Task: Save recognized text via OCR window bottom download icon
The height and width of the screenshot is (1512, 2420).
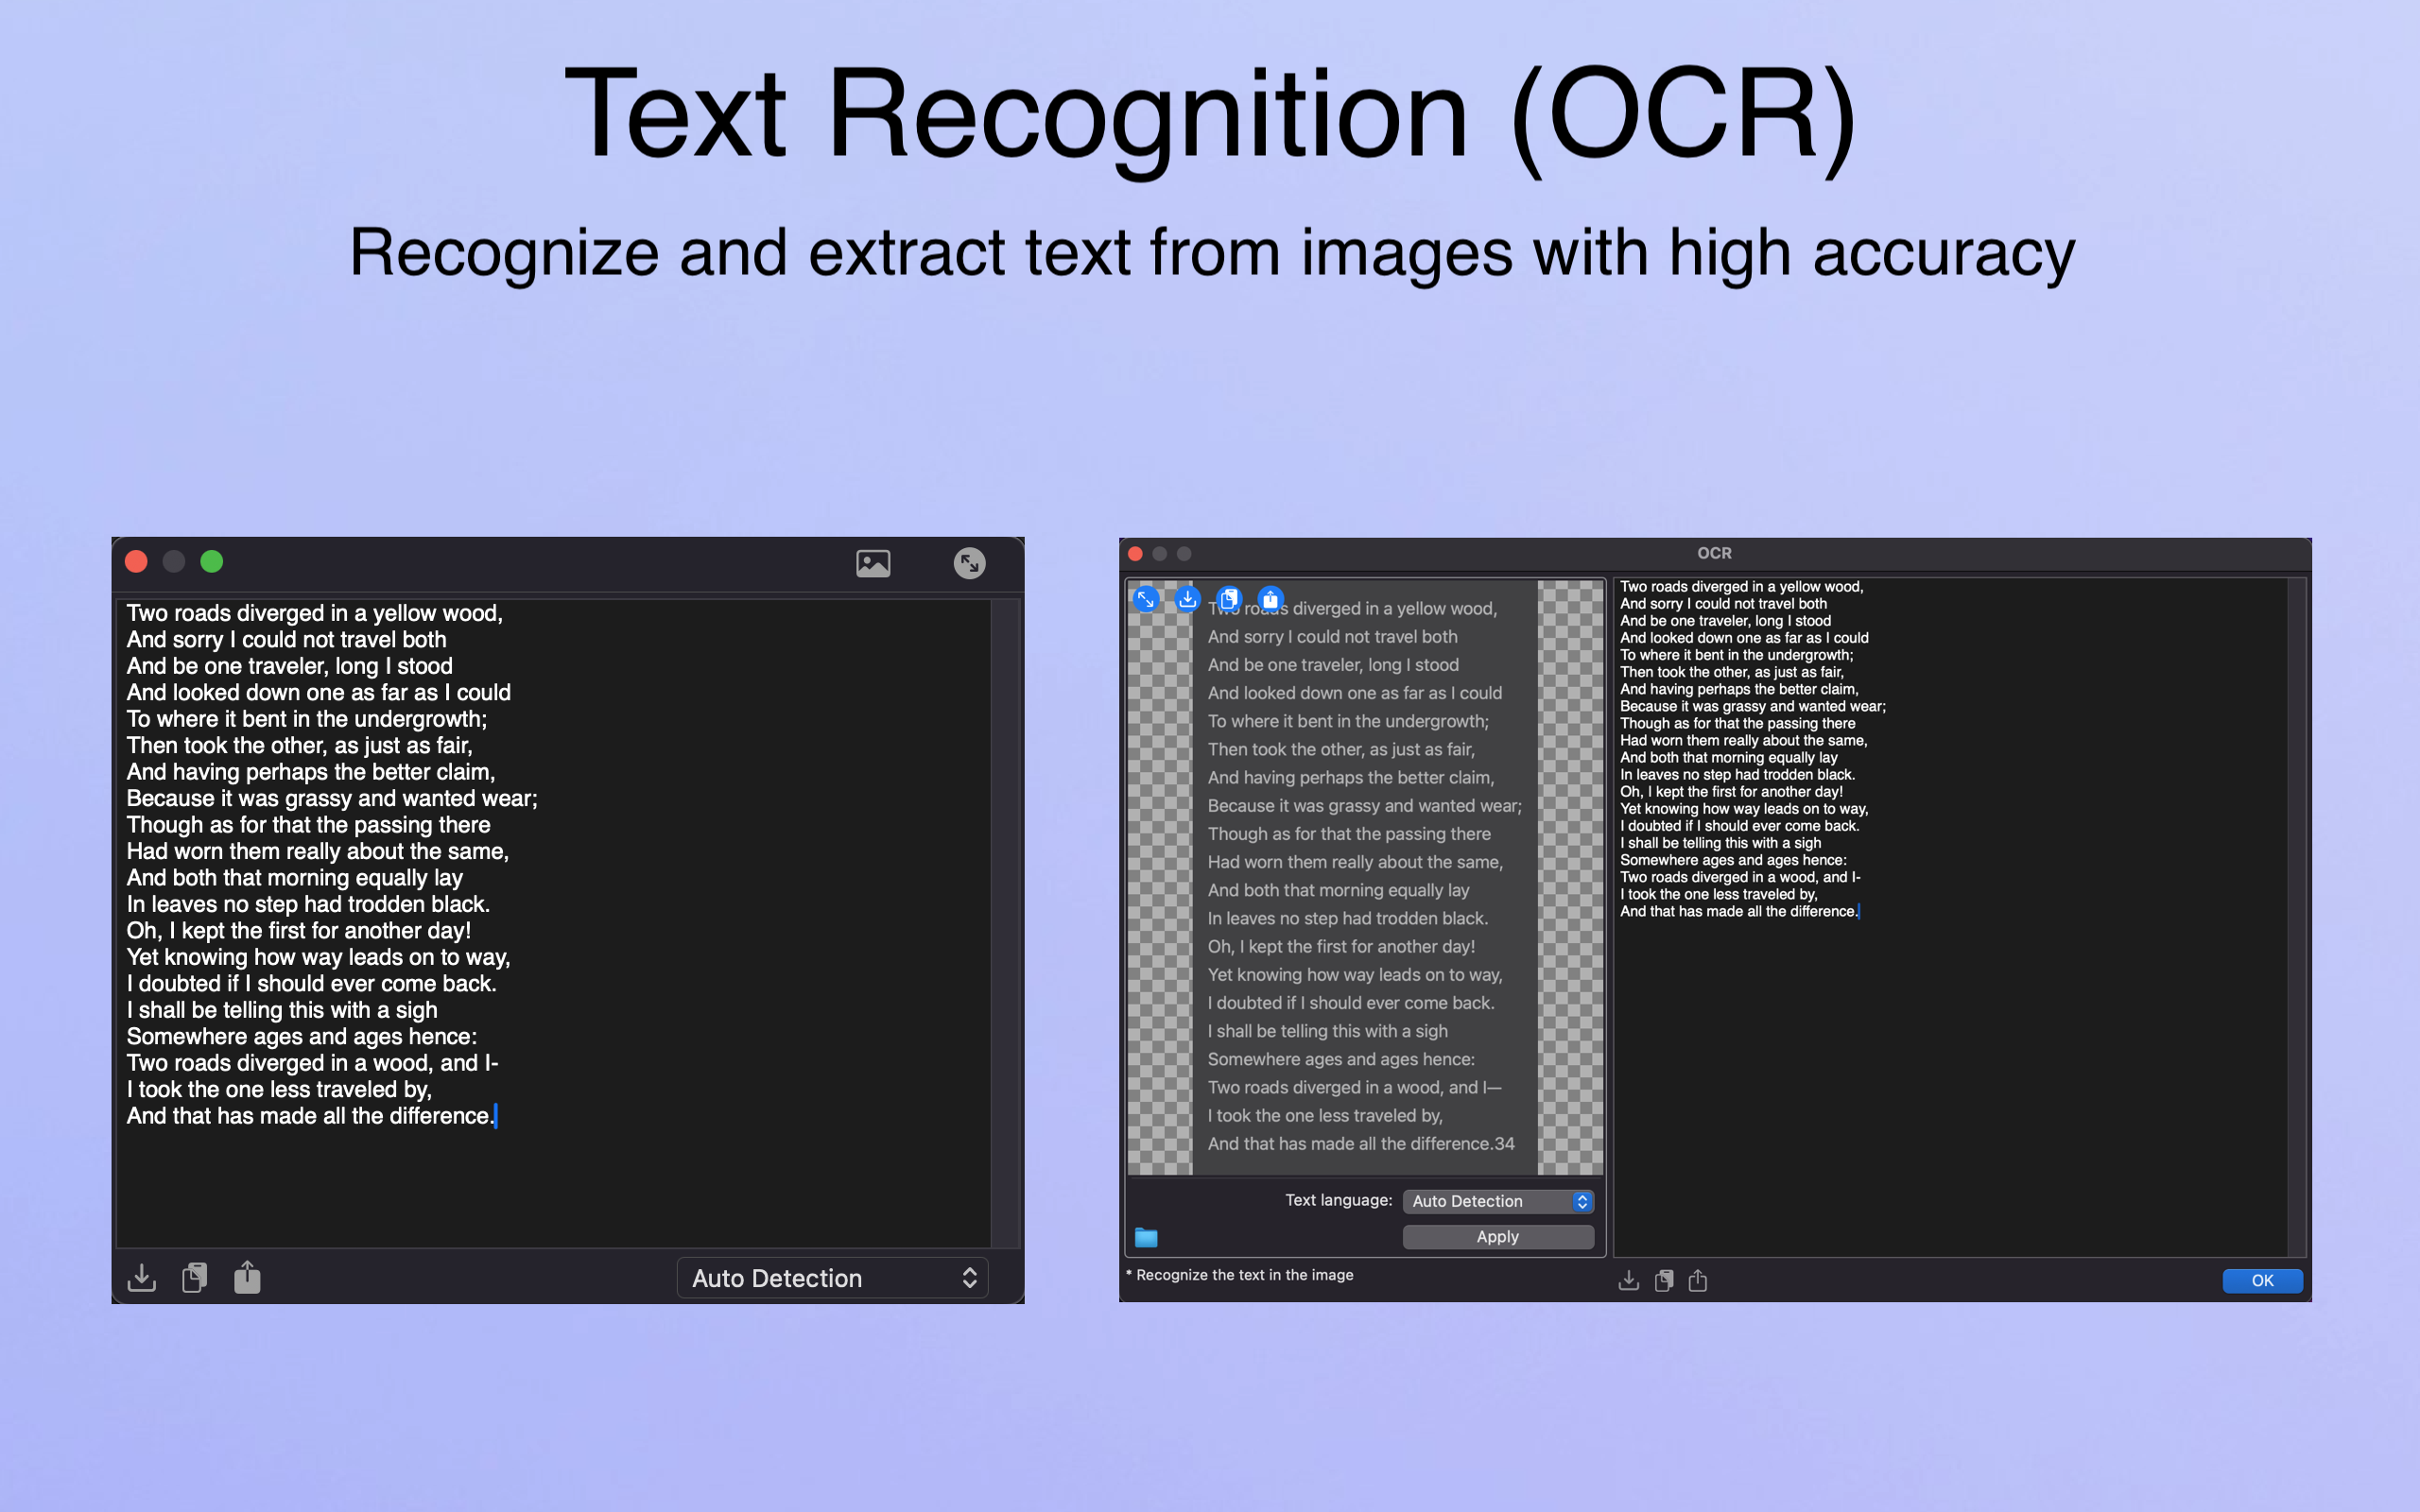Action: [1628, 1280]
